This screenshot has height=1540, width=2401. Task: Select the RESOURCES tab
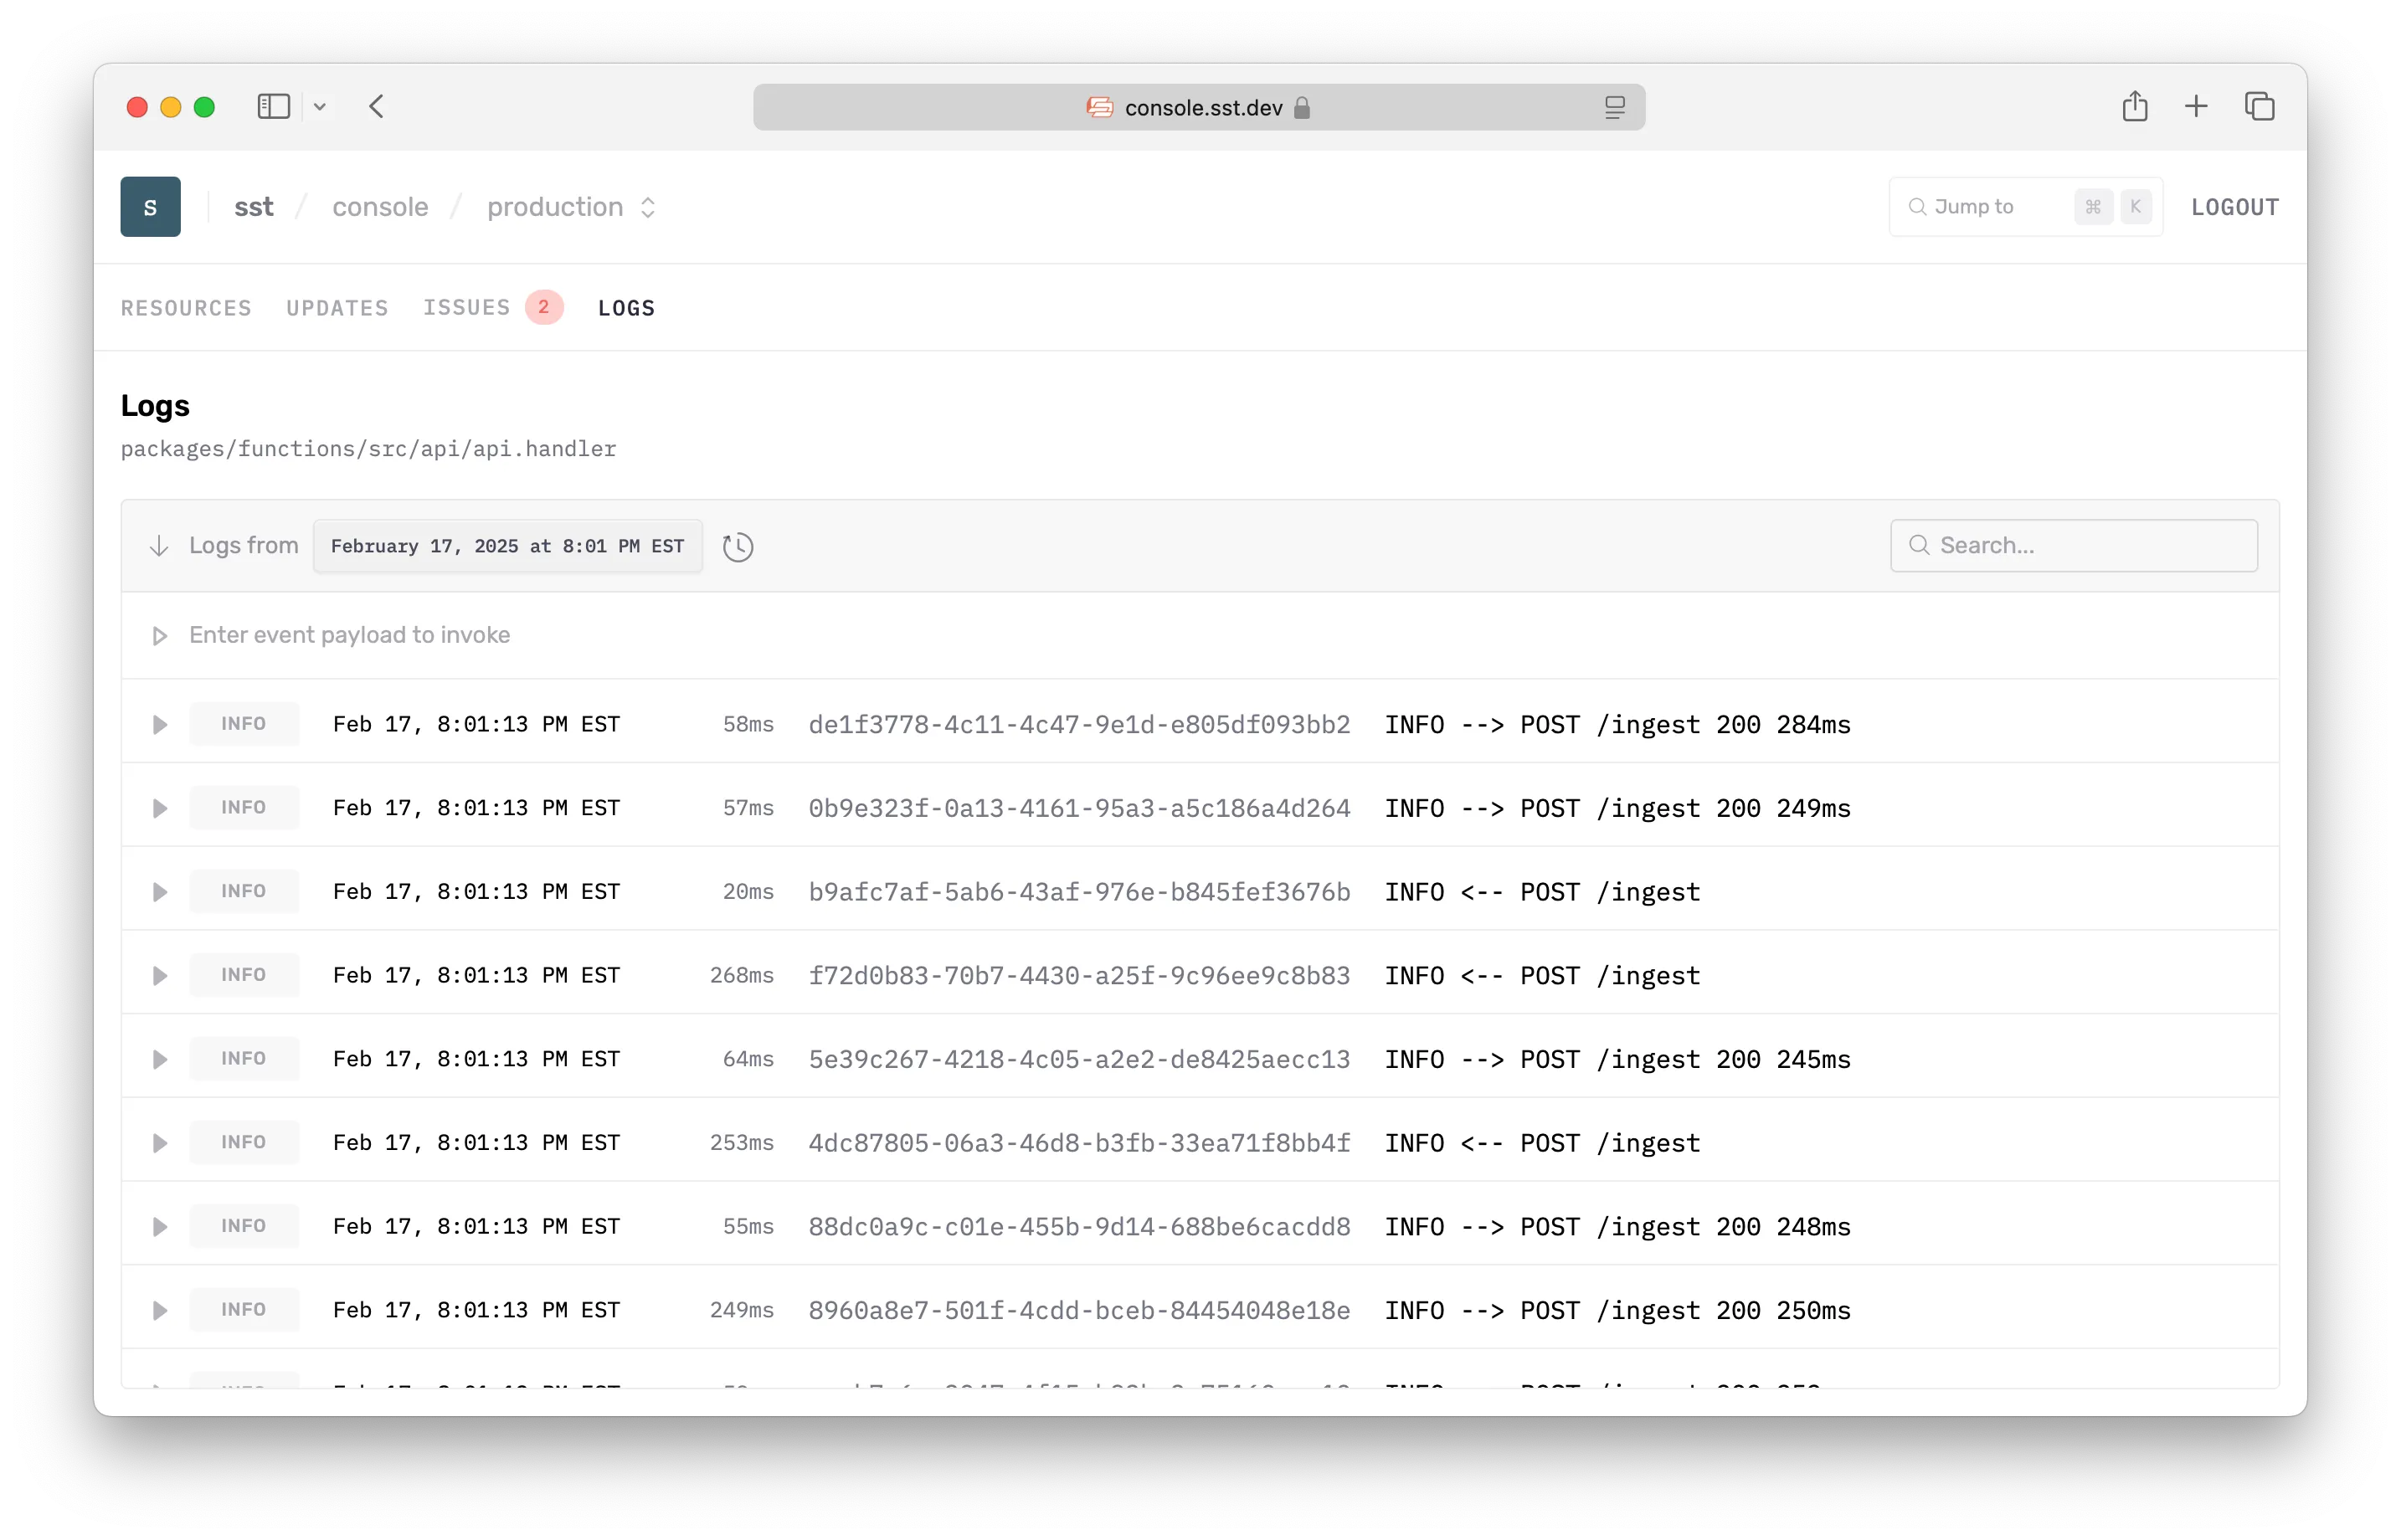[186, 308]
